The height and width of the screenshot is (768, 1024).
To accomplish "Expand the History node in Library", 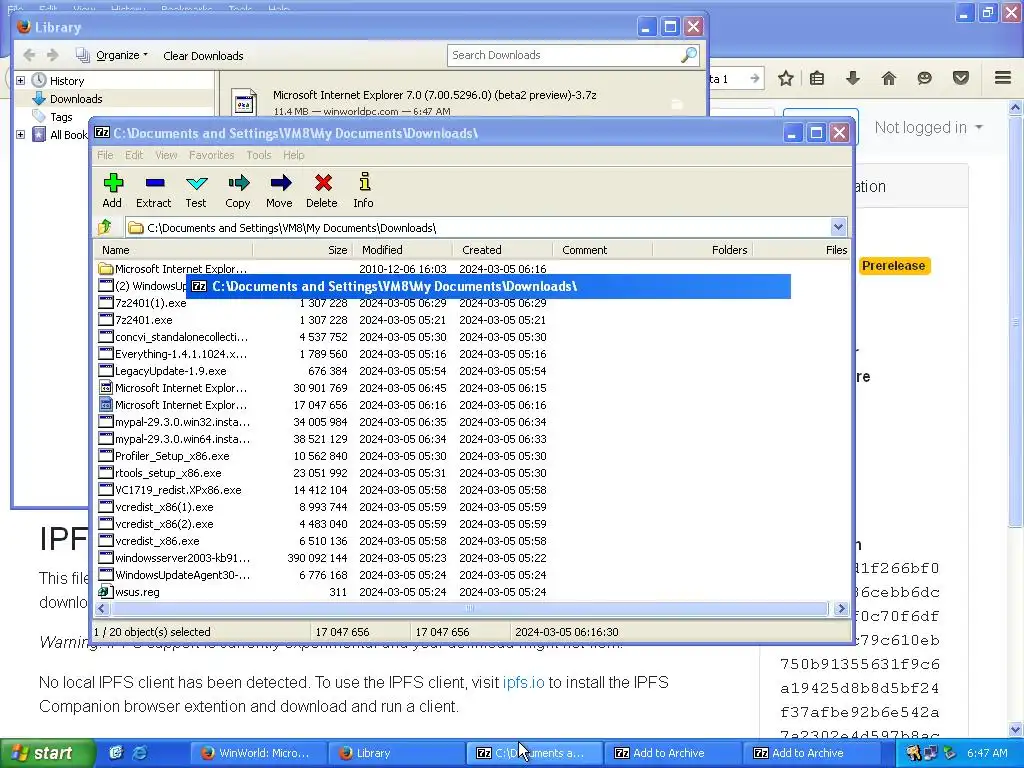I will pyautogui.click(x=20, y=80).
